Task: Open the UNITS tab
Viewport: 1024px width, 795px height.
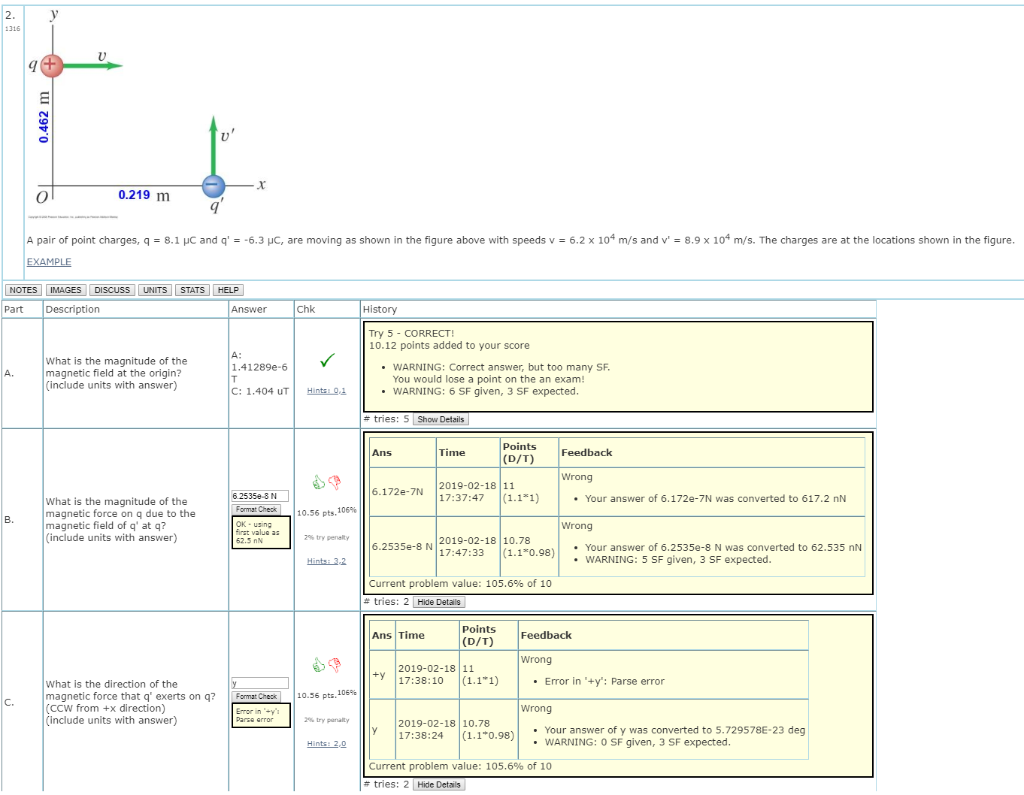Action: [x=155, y=290]
